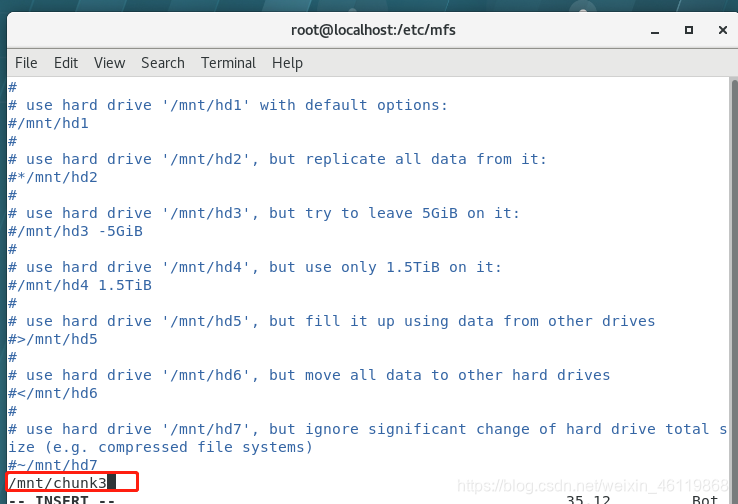Click the line '#</mnt/hd6'
Image resolution: width=738 pixels, height=504 pixels.
pos(53,393)
